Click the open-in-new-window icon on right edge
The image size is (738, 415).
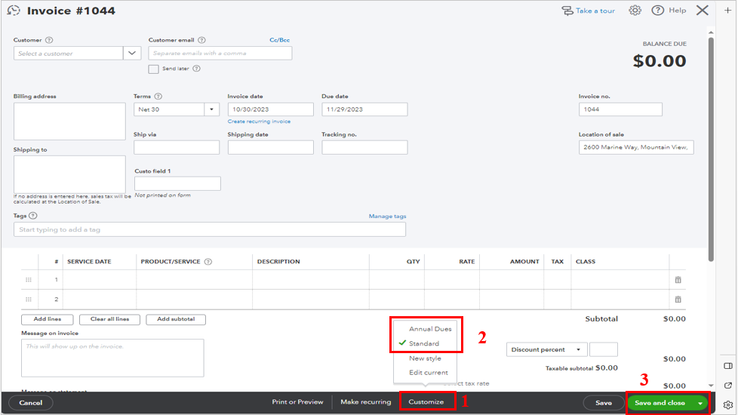[728, 385]
